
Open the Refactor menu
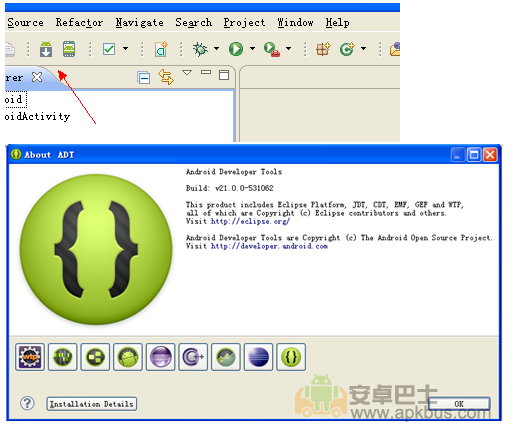point(79,22)
